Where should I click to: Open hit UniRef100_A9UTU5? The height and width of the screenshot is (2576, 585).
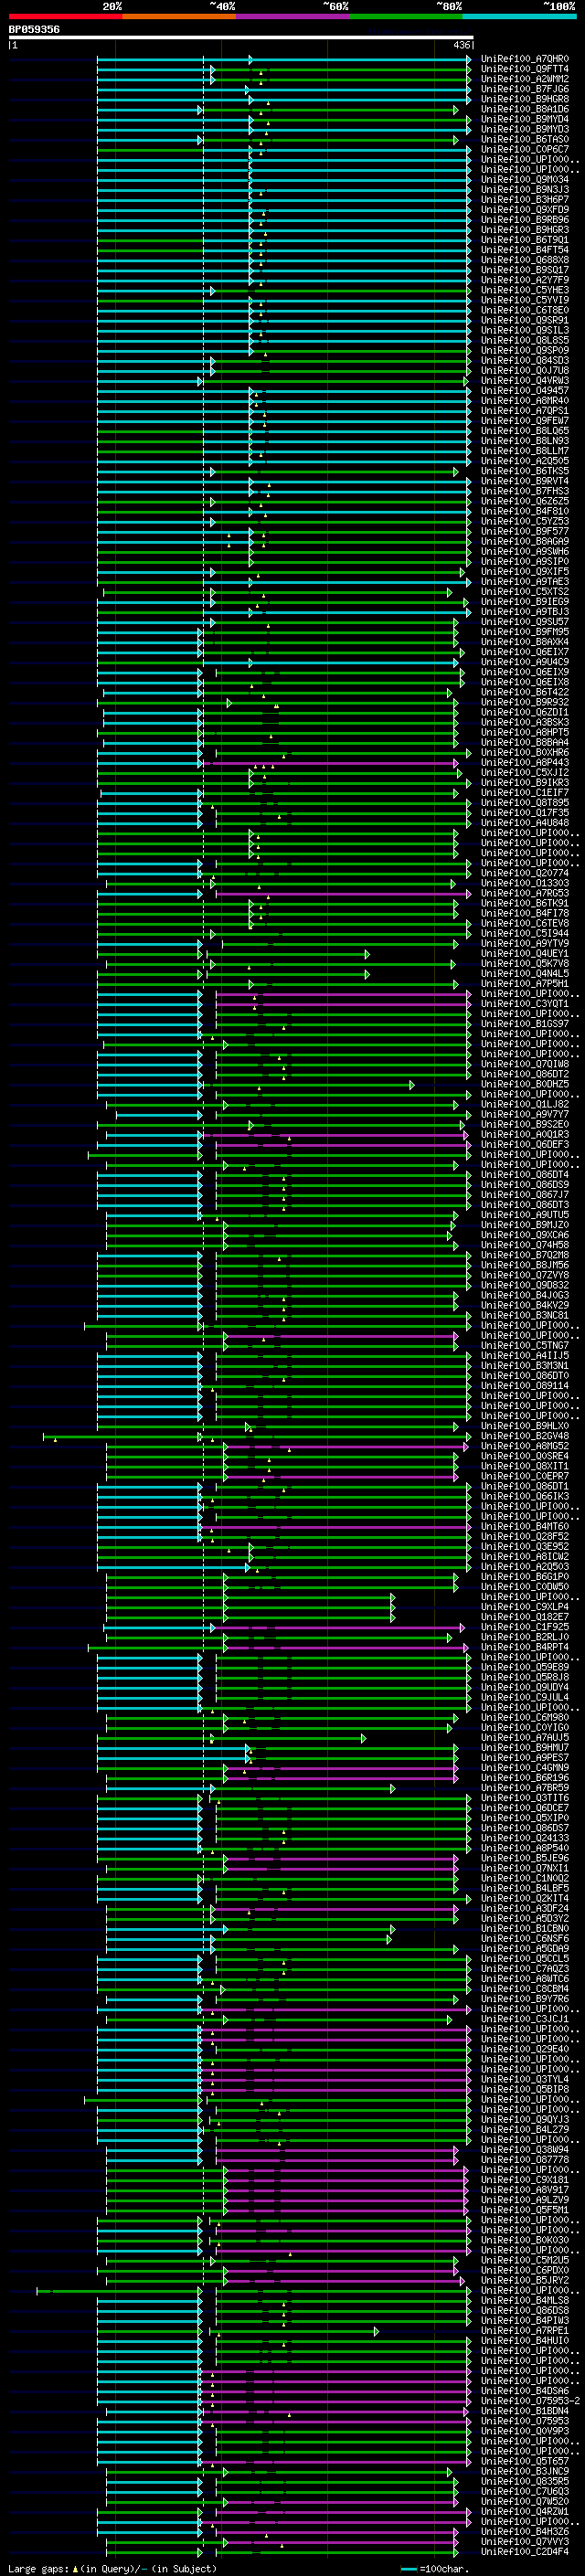(524, 1215)
